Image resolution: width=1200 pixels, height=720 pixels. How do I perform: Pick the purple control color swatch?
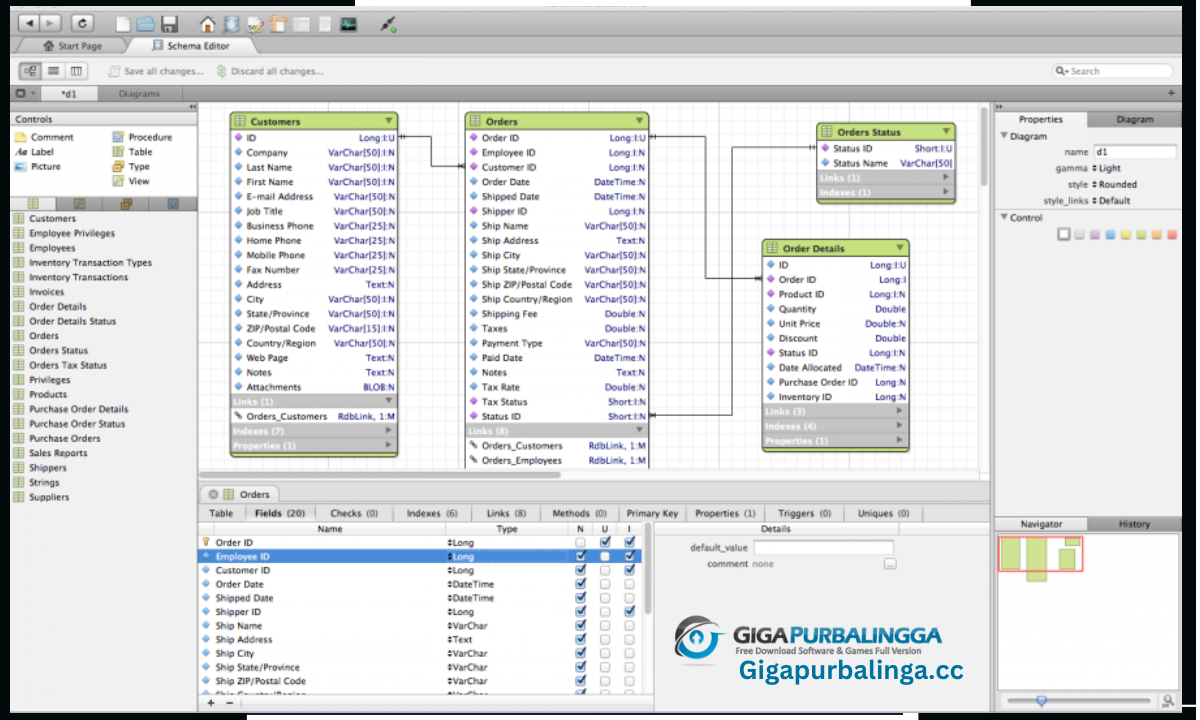coord(1094,234)
